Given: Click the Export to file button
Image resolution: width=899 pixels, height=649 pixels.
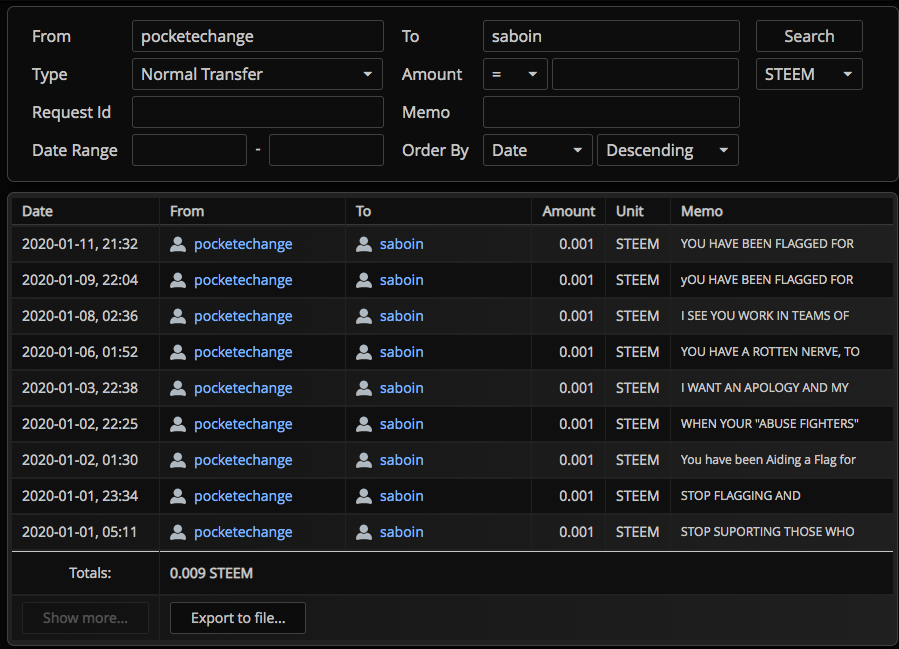Looking at the screenshot, I should point(238,618).
